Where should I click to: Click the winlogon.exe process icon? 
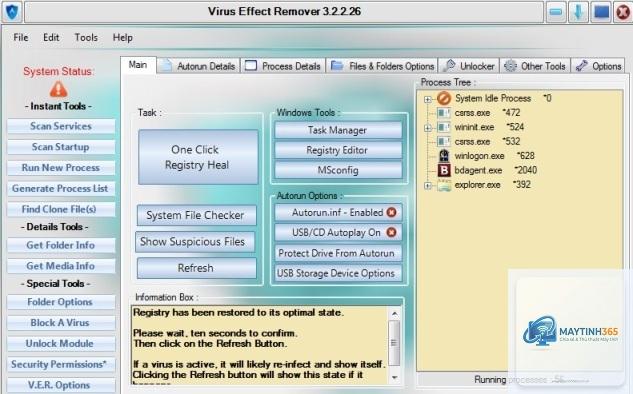[444, 156]
